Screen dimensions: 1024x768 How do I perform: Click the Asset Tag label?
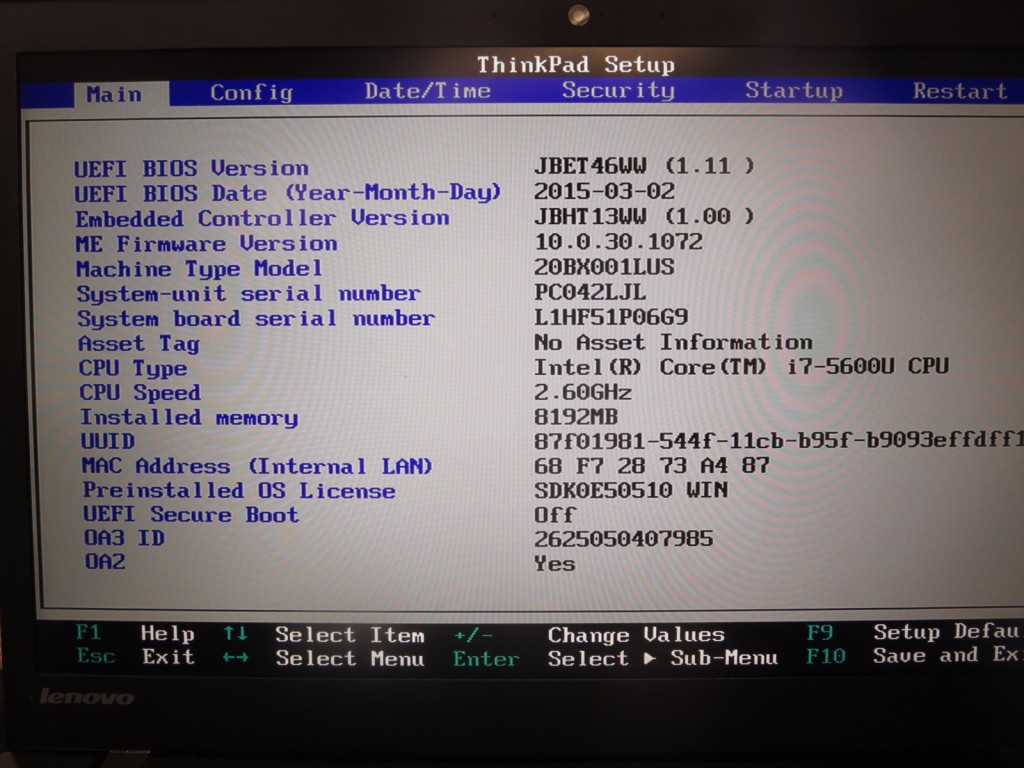click(x=138, y=344)
